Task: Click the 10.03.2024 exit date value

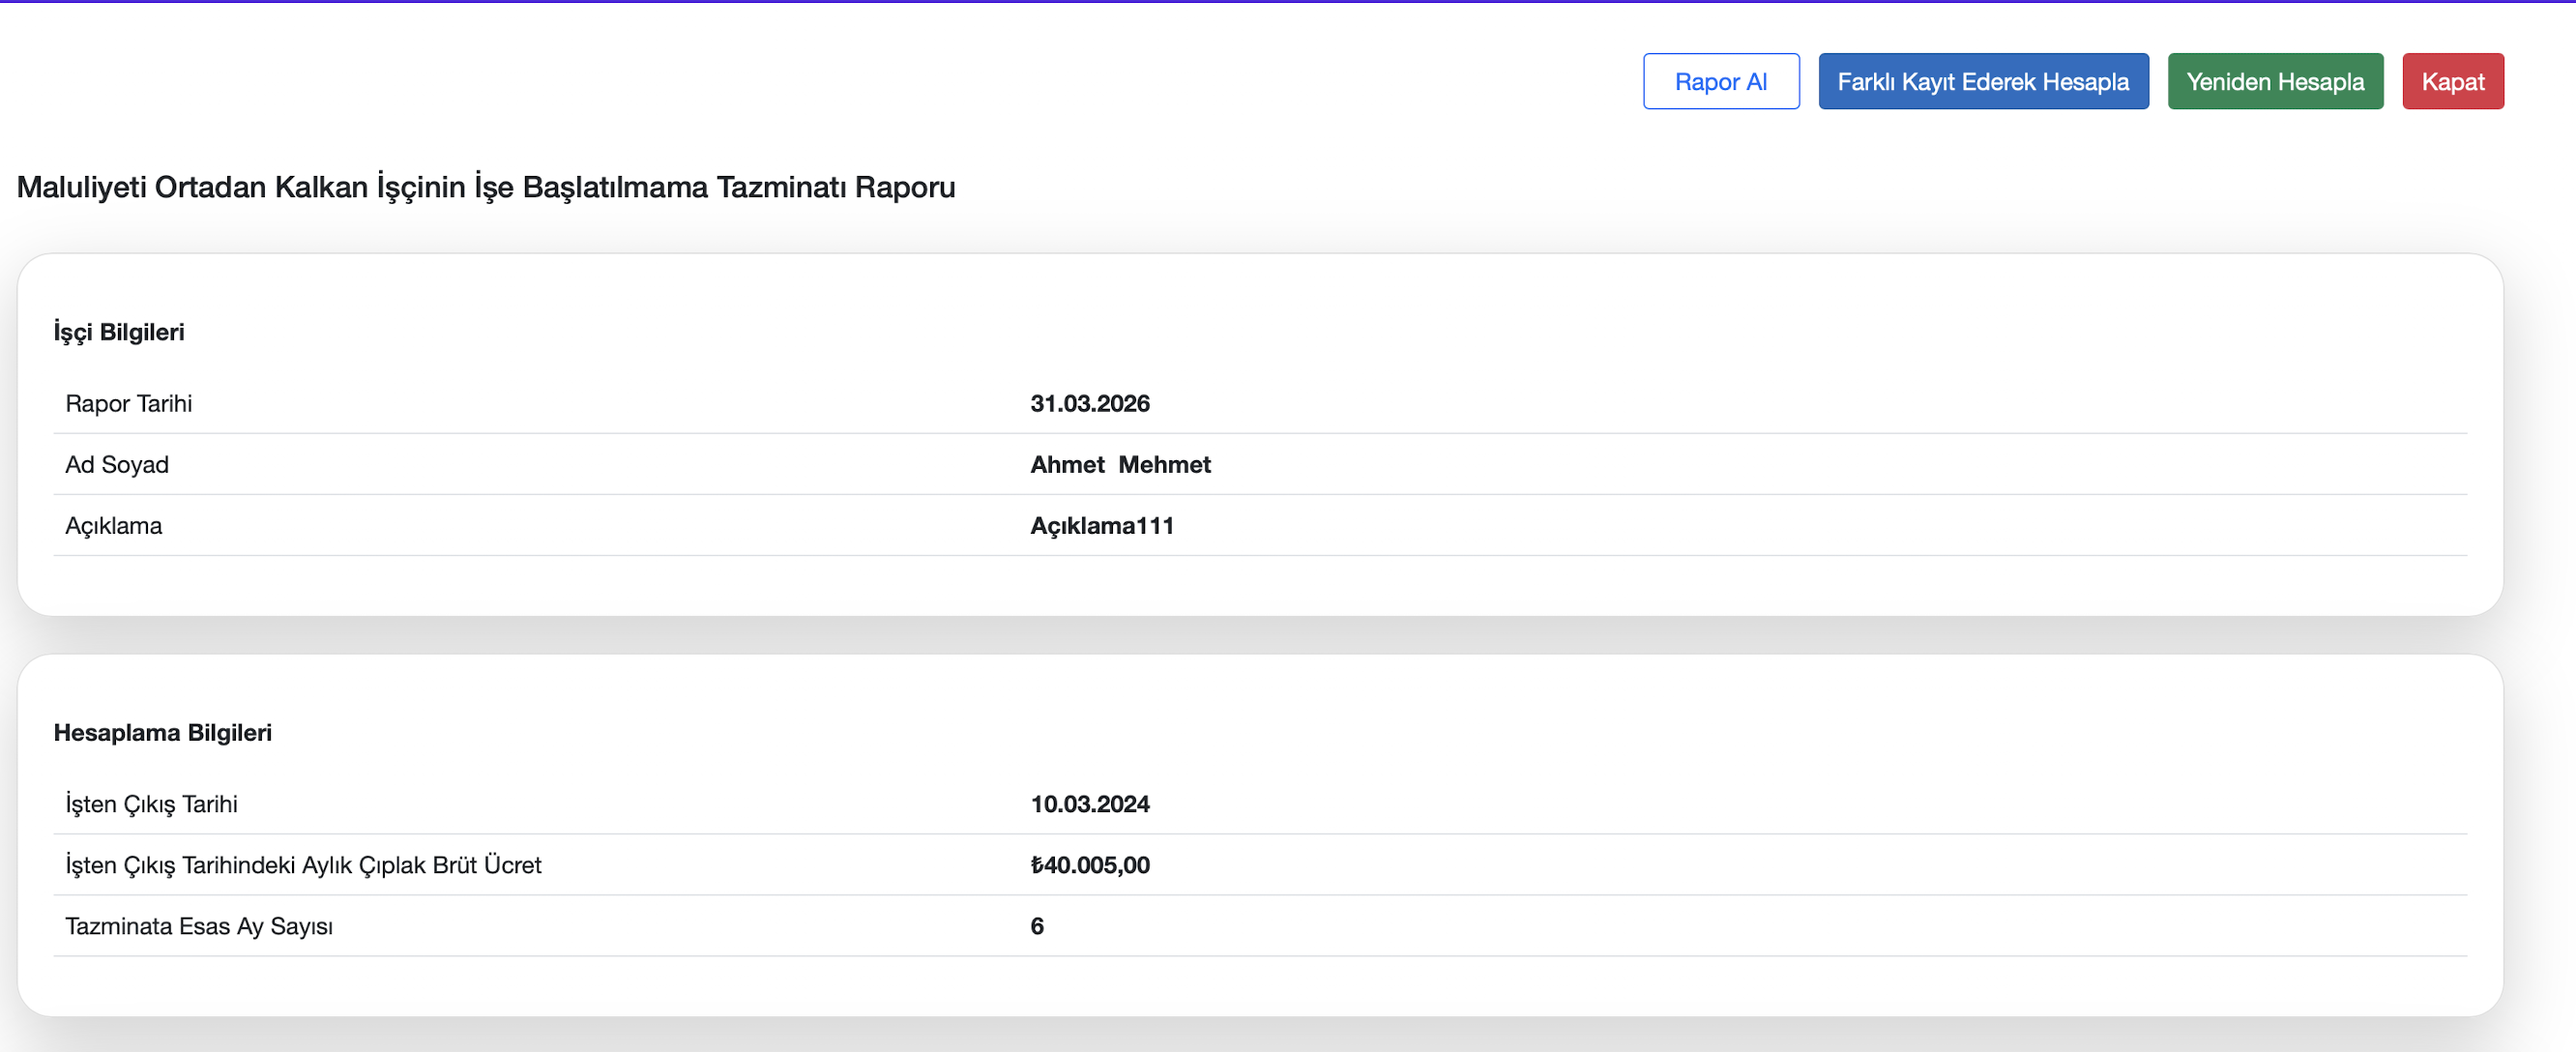Action: [x=1089, y=804]
